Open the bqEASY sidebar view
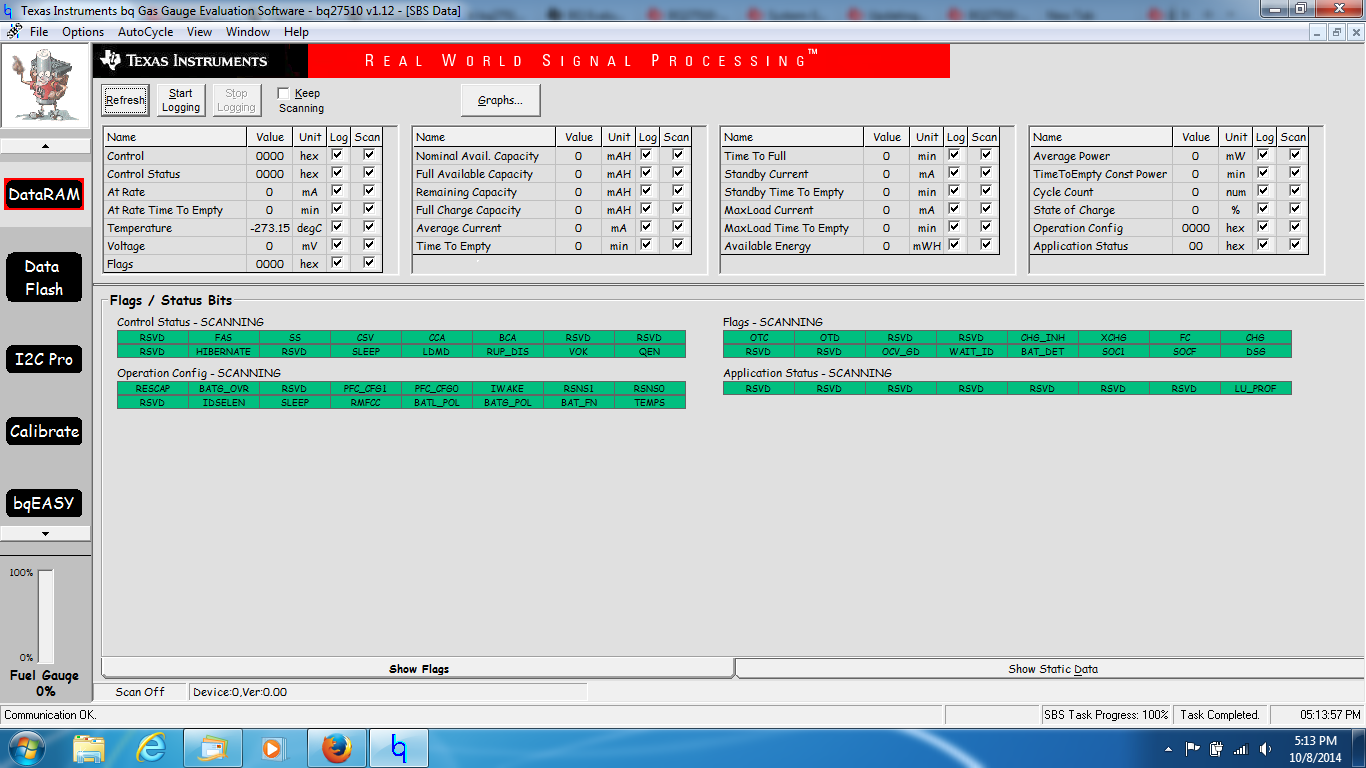This screenshot has width=1366, height=768. pyautogui.click(x=44, y=503)
